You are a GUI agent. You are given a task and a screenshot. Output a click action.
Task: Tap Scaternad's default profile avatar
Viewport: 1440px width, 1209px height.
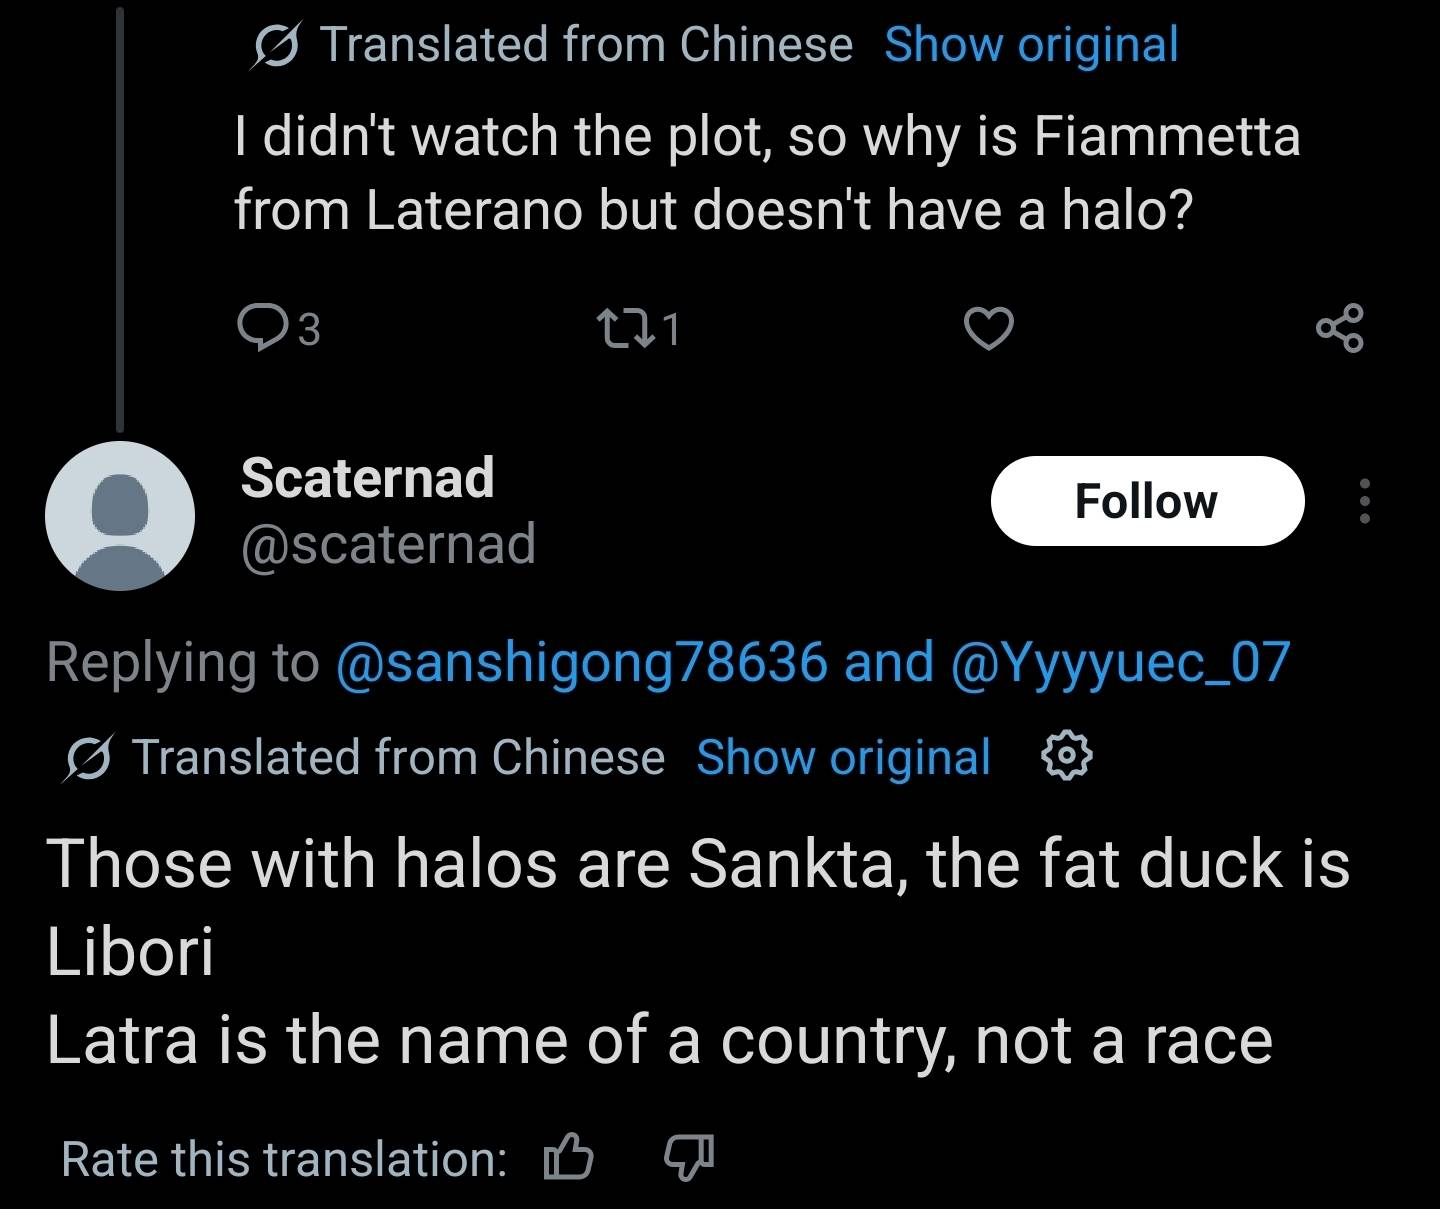point(120,516)
